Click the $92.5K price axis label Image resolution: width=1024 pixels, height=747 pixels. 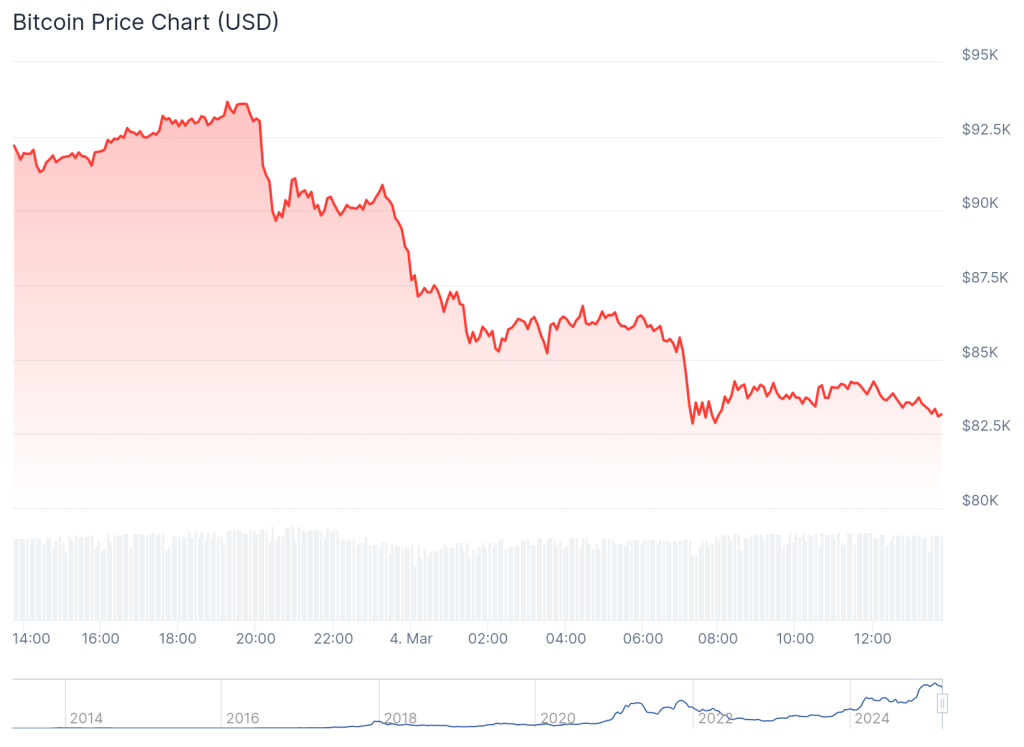click(x=986, y=129)
